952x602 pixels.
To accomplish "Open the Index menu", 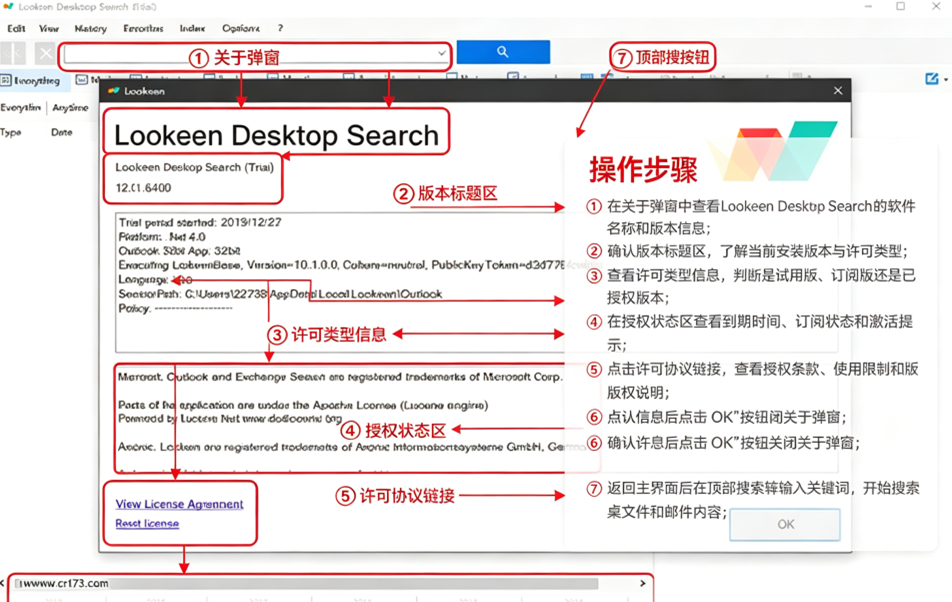I will click(x=192, y=29).
